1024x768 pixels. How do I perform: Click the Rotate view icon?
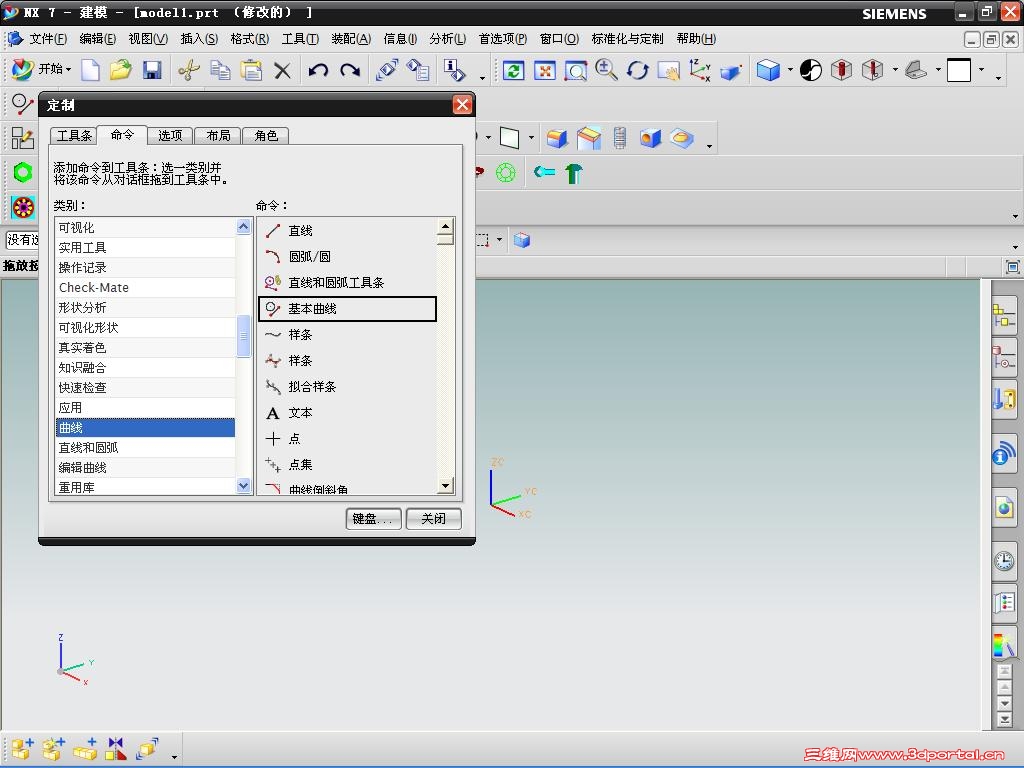click(637, 70)
